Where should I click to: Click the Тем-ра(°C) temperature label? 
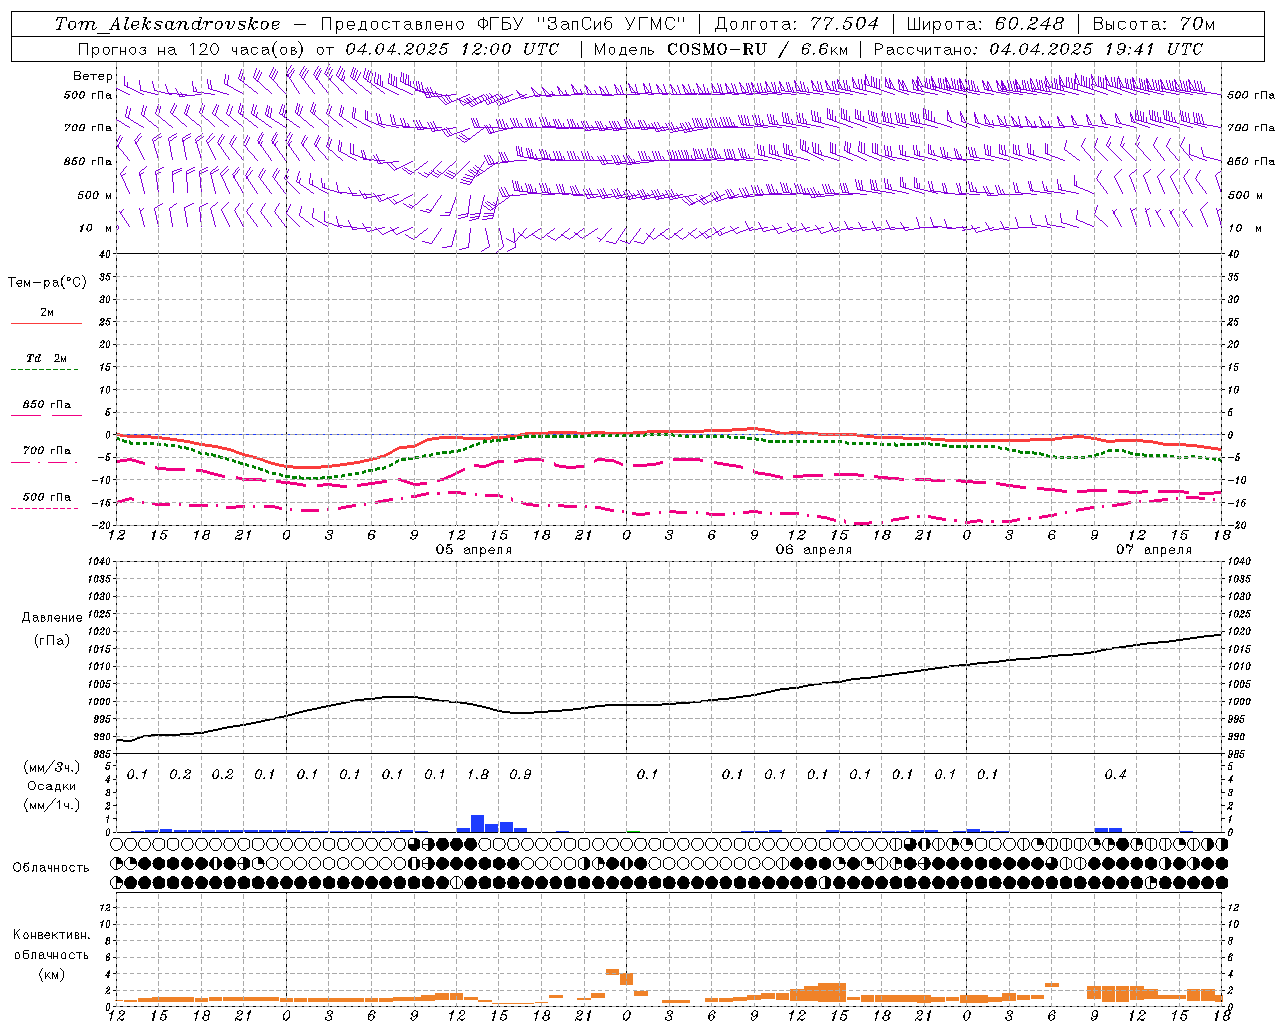point(47,283)
